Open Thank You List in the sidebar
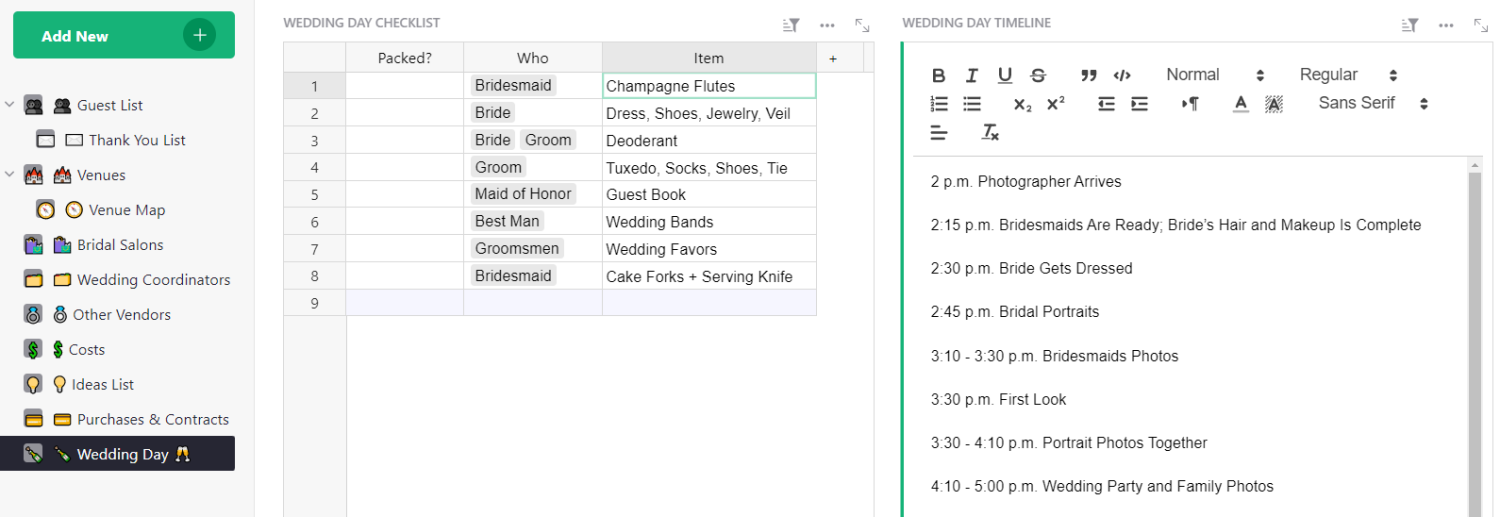 click(x=137, y=140)
